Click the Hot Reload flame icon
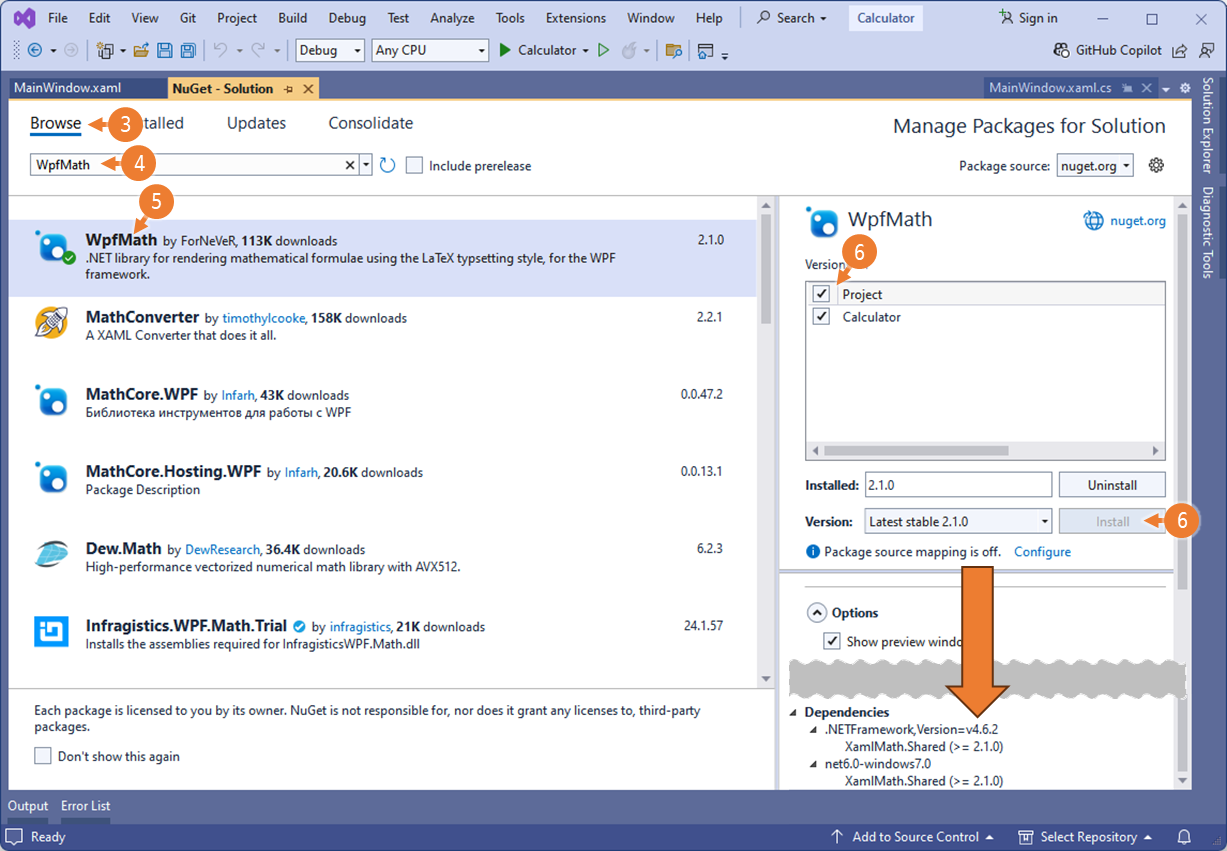 630,50
